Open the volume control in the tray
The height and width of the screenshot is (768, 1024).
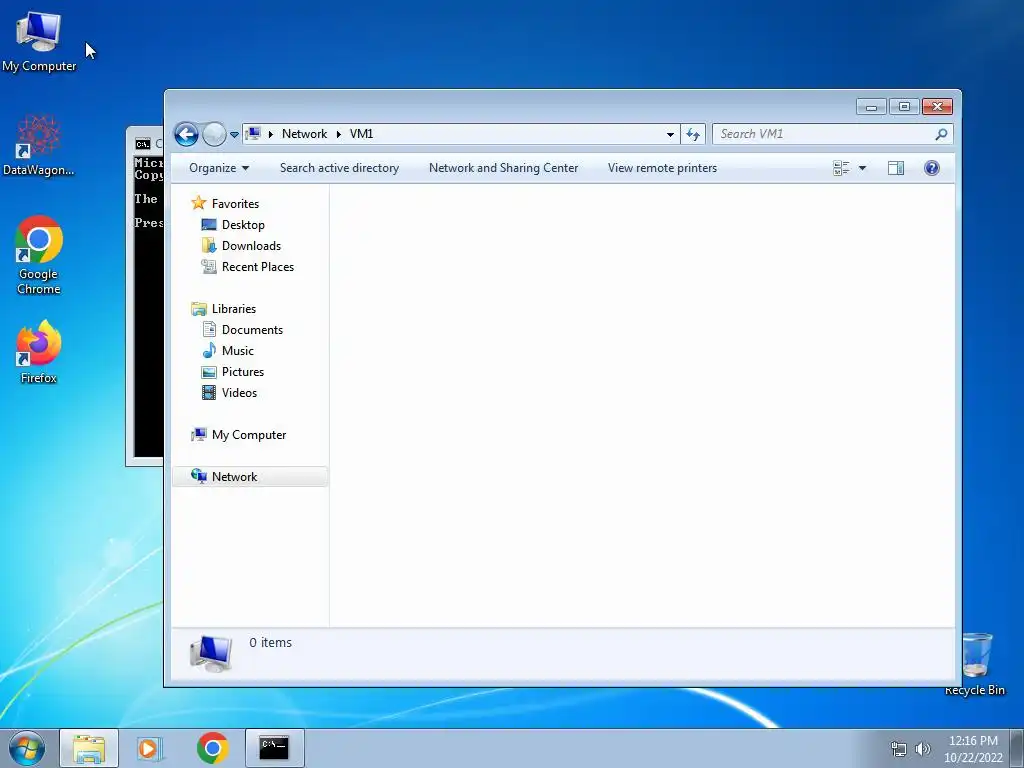click(x=923, y=749)
